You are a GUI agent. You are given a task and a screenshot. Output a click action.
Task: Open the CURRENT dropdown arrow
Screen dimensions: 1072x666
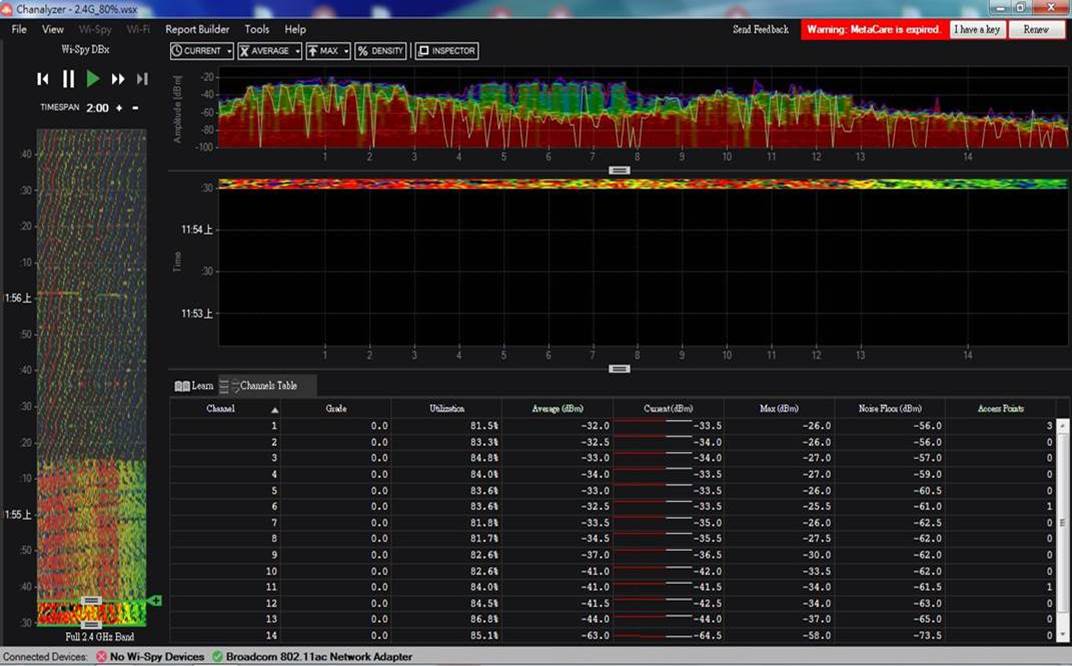coord(229,51)
